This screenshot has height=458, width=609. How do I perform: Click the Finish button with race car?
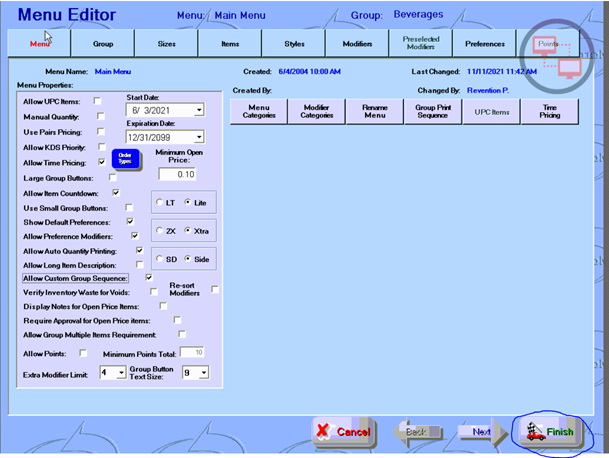[x=551, y=432]
